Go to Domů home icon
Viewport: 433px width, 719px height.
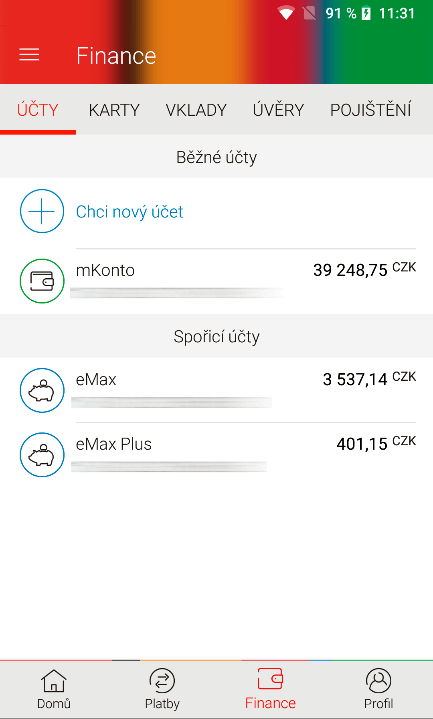coord(54,681)
